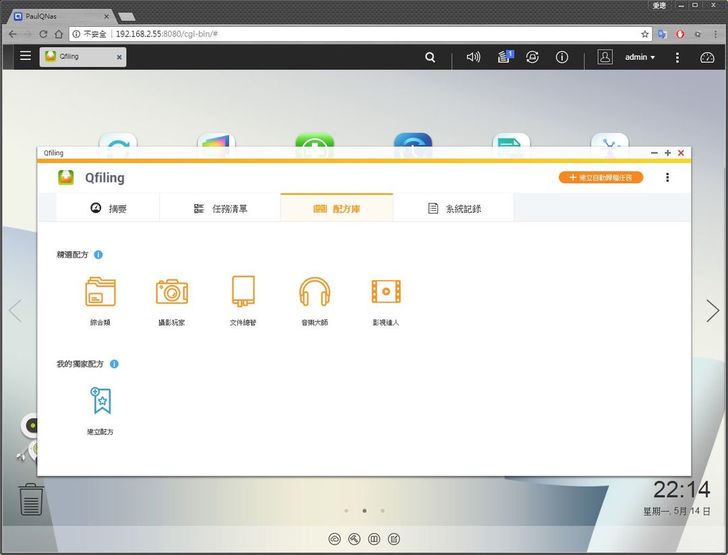Show info for 精選配方 section
Image resolution: width=728 pixels, height=555 pixels.
coord(98,255)
